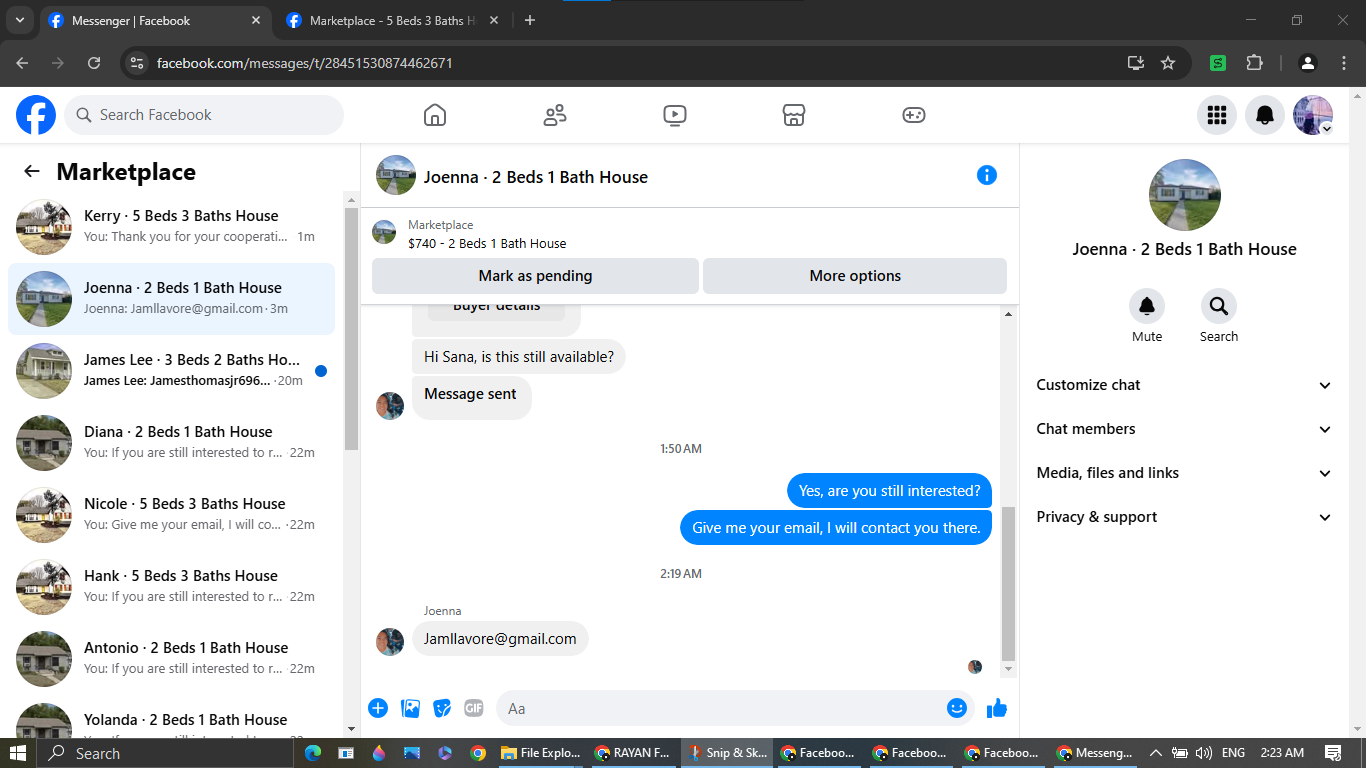This screenshot has height=768, width=1366.
Task: Click the Search Facebook field
Action: click(204, 115)
